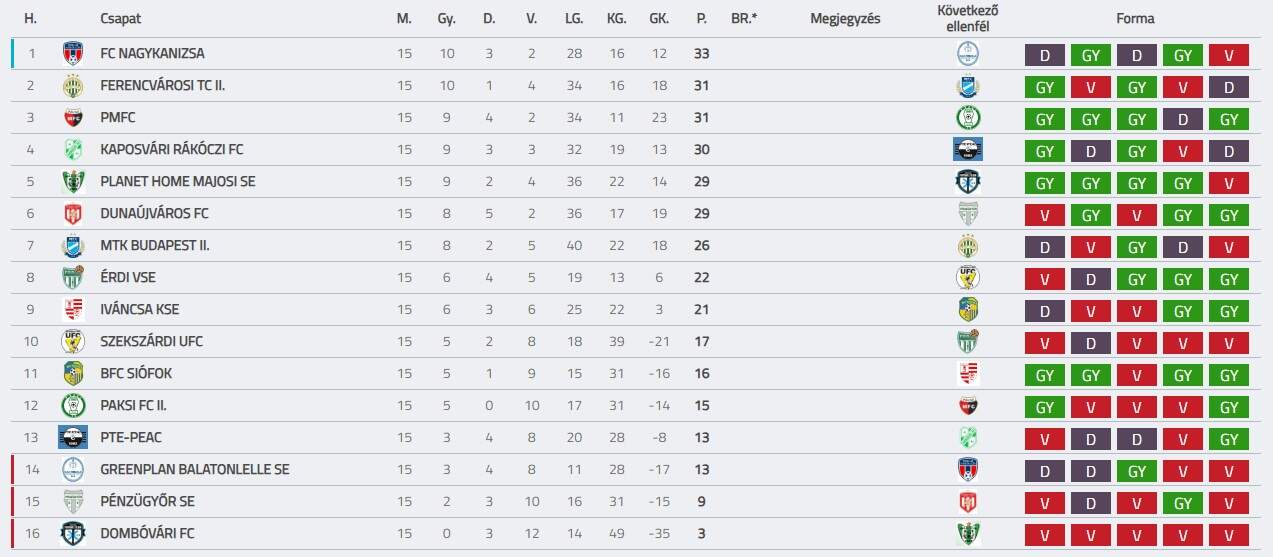1273x557 pixels.
Task: Click the Csapat column header
Action: tap(120, 18)
